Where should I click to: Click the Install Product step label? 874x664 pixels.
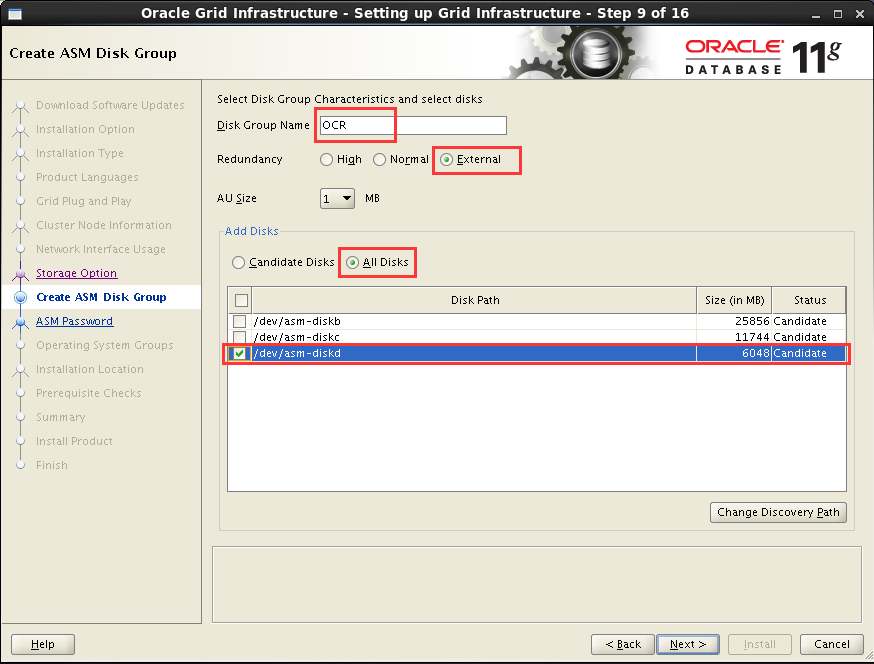point(74,441)
